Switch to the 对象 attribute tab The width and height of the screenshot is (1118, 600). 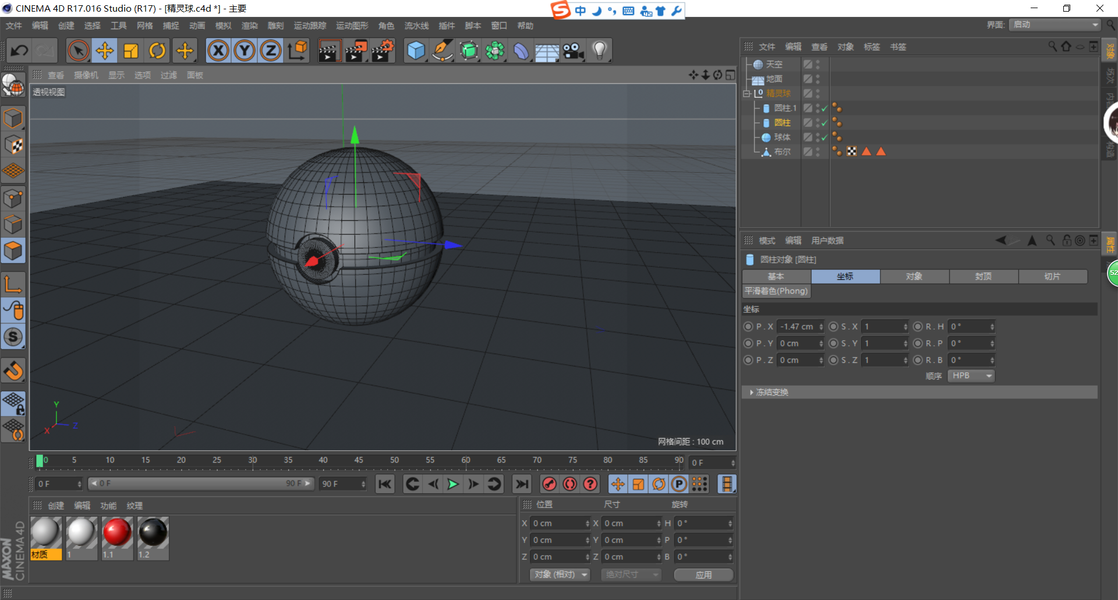914,276
